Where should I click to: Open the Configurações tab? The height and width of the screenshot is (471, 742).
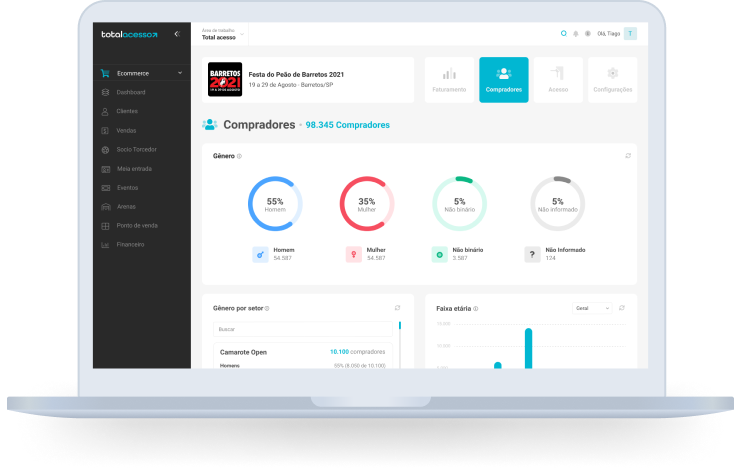pos(612,79)
